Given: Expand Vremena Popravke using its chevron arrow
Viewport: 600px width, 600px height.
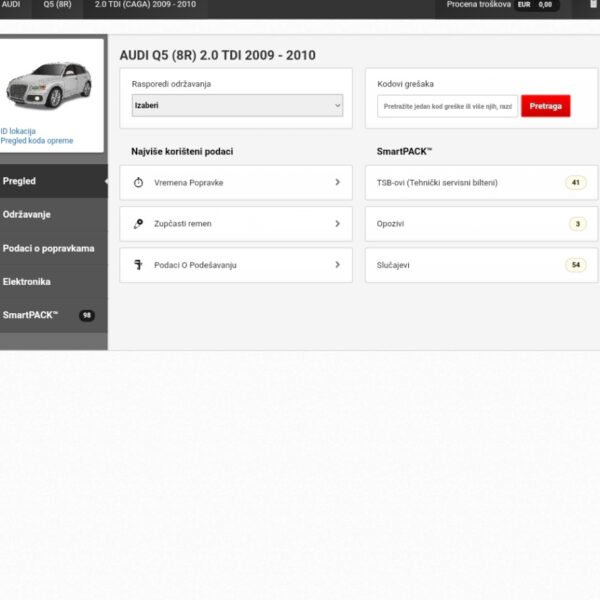Looking at the screenshot, I should [337, 183].
